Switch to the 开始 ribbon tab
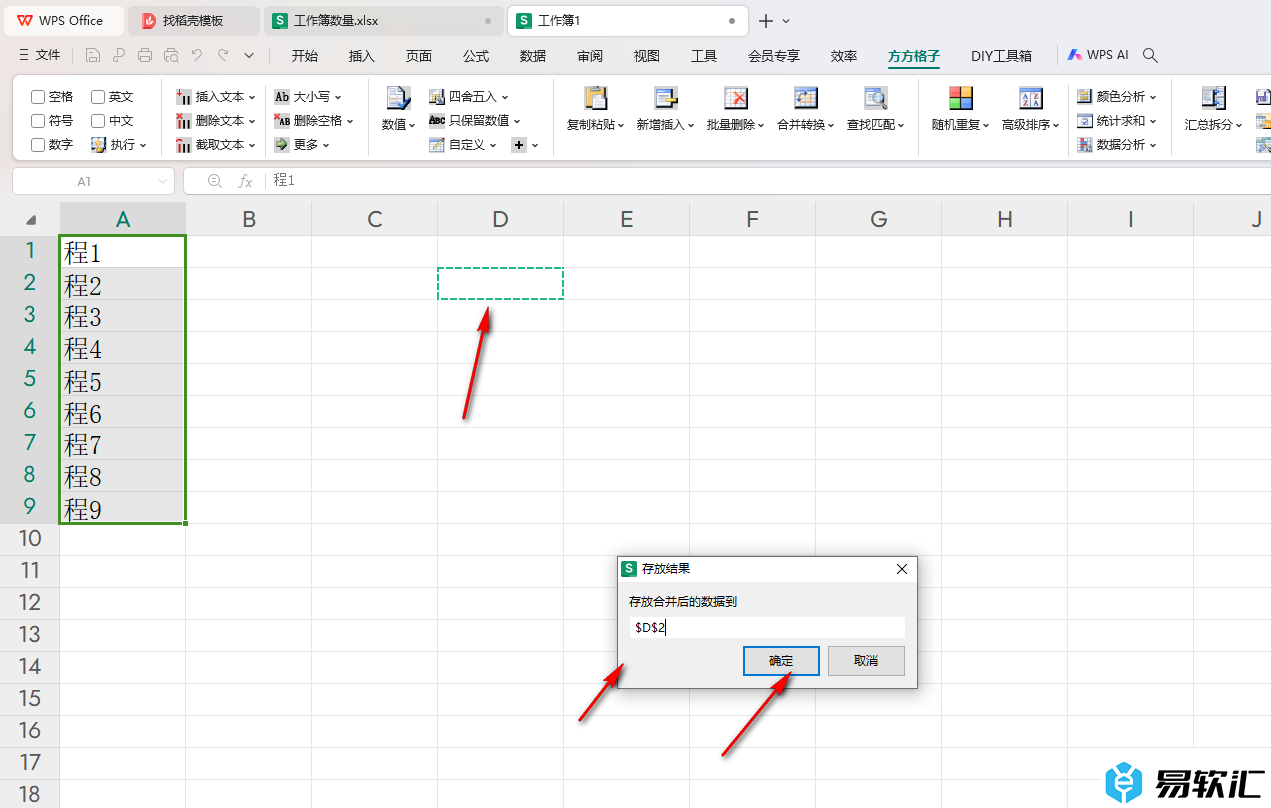This screenshot has height=808, width=1271. pos(305,56)
